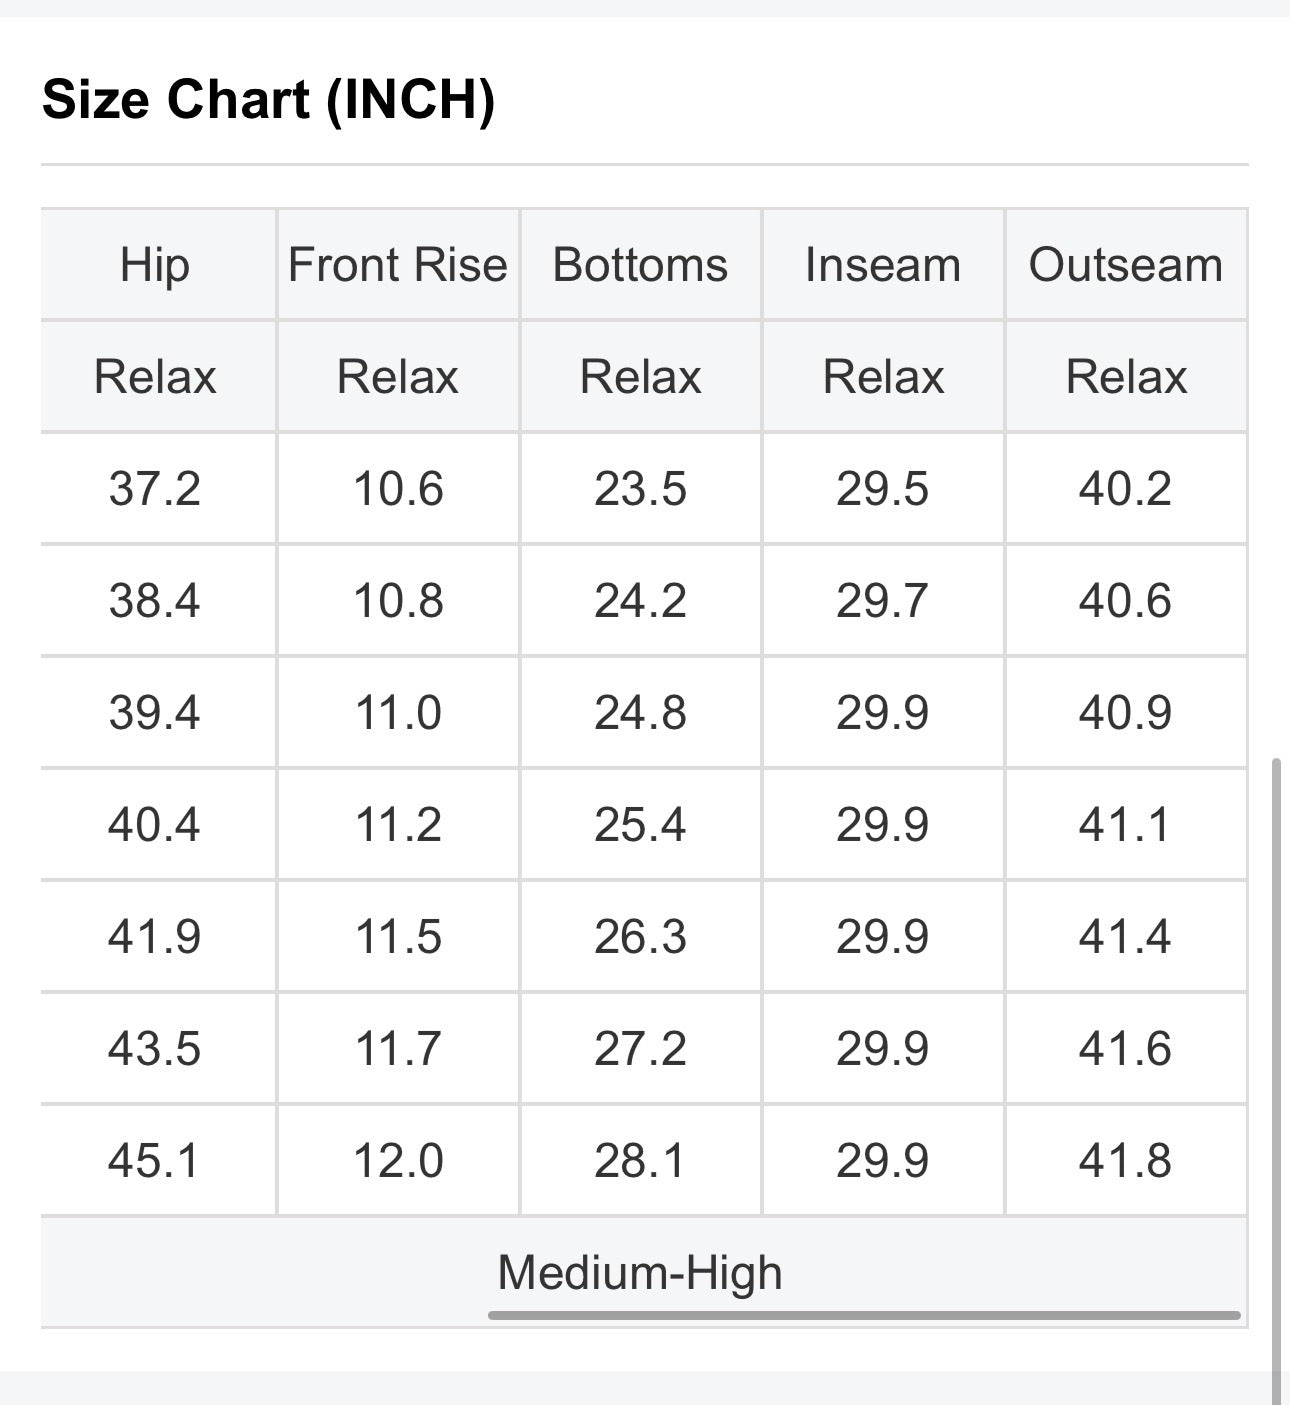Click the Relax subheader under Hip

point(156,377)
